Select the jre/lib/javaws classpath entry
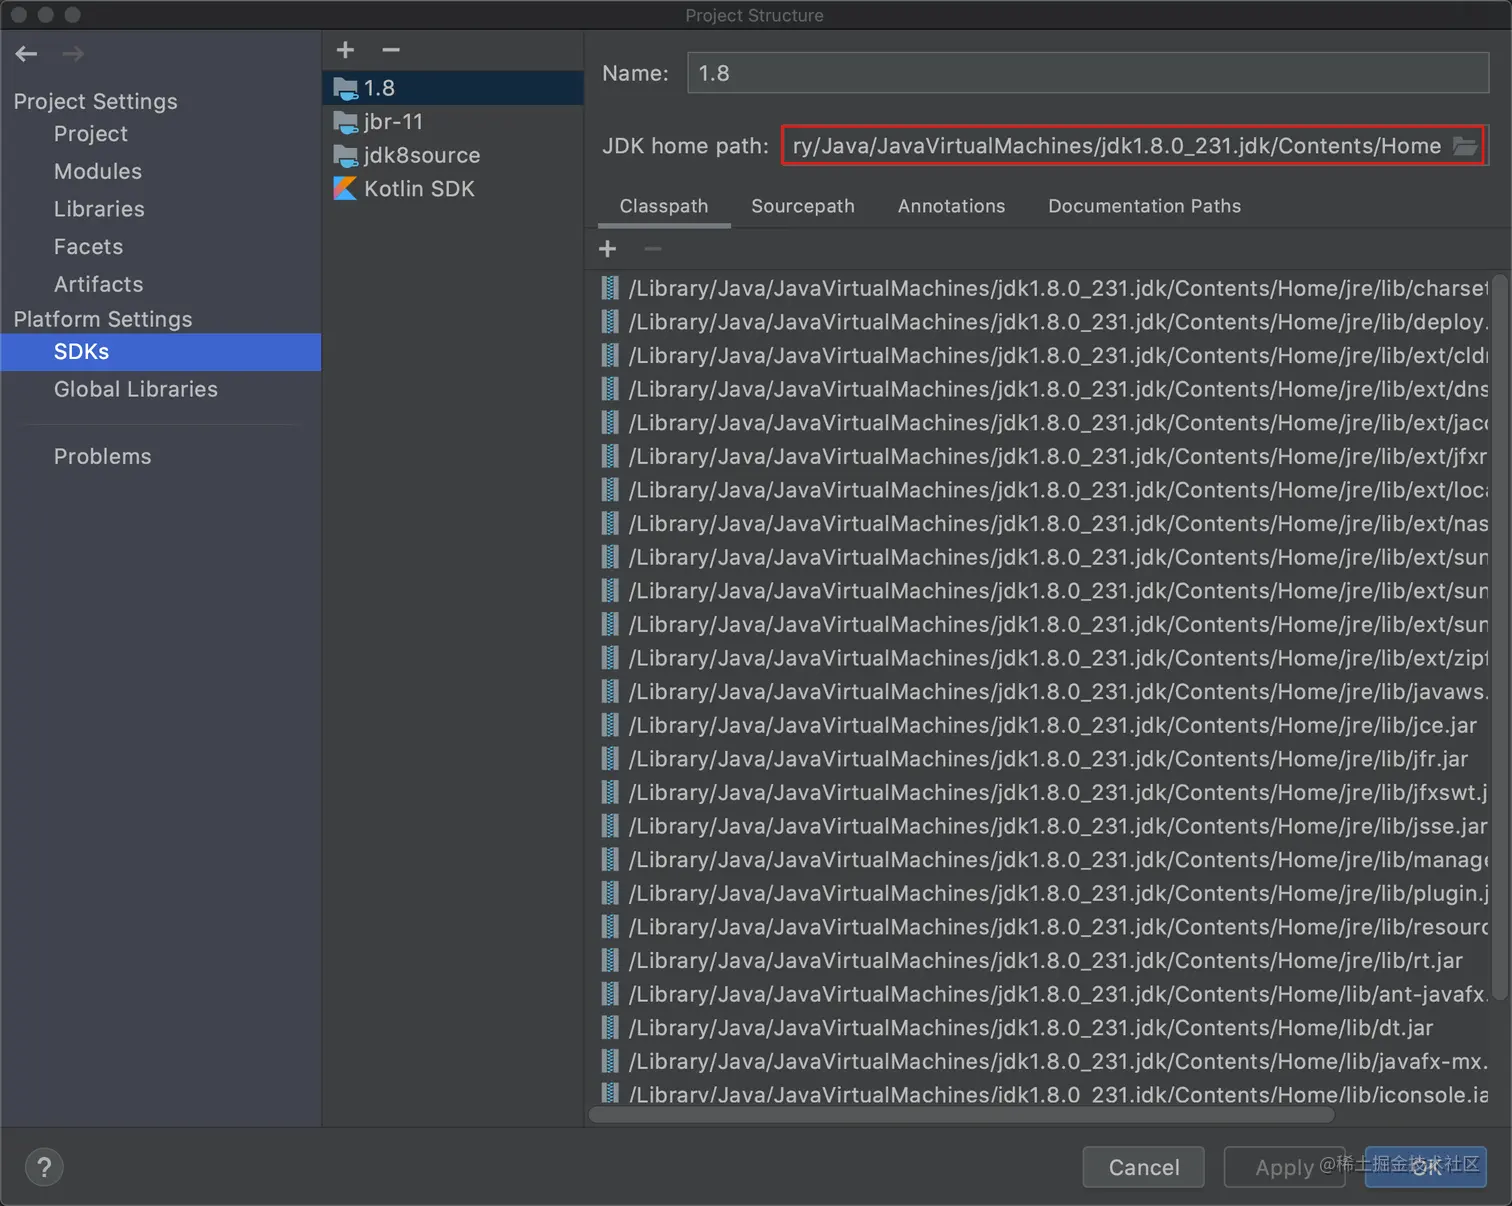The height and width of the screenshot is (1206, 1512). coord(1040,692)
